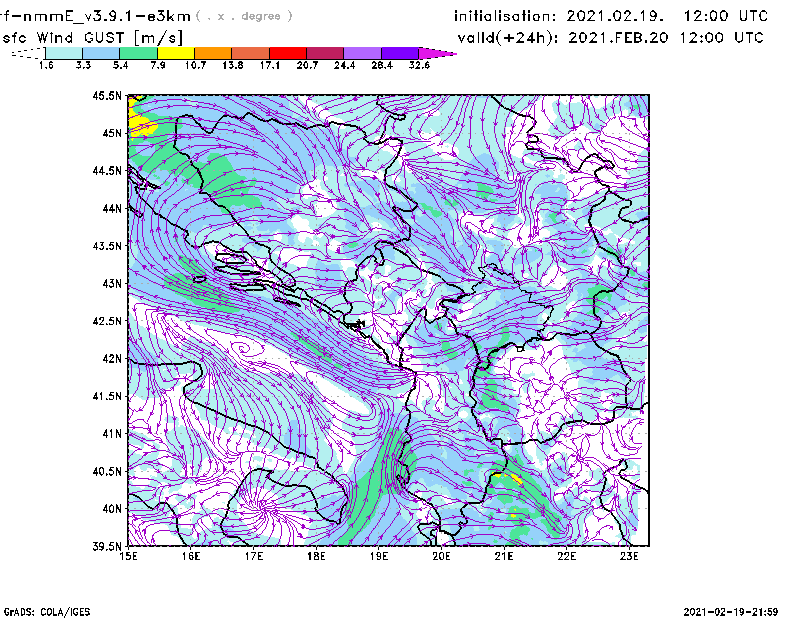Select the green legend color swatch
800x618 pixels.
click(138, 53)
